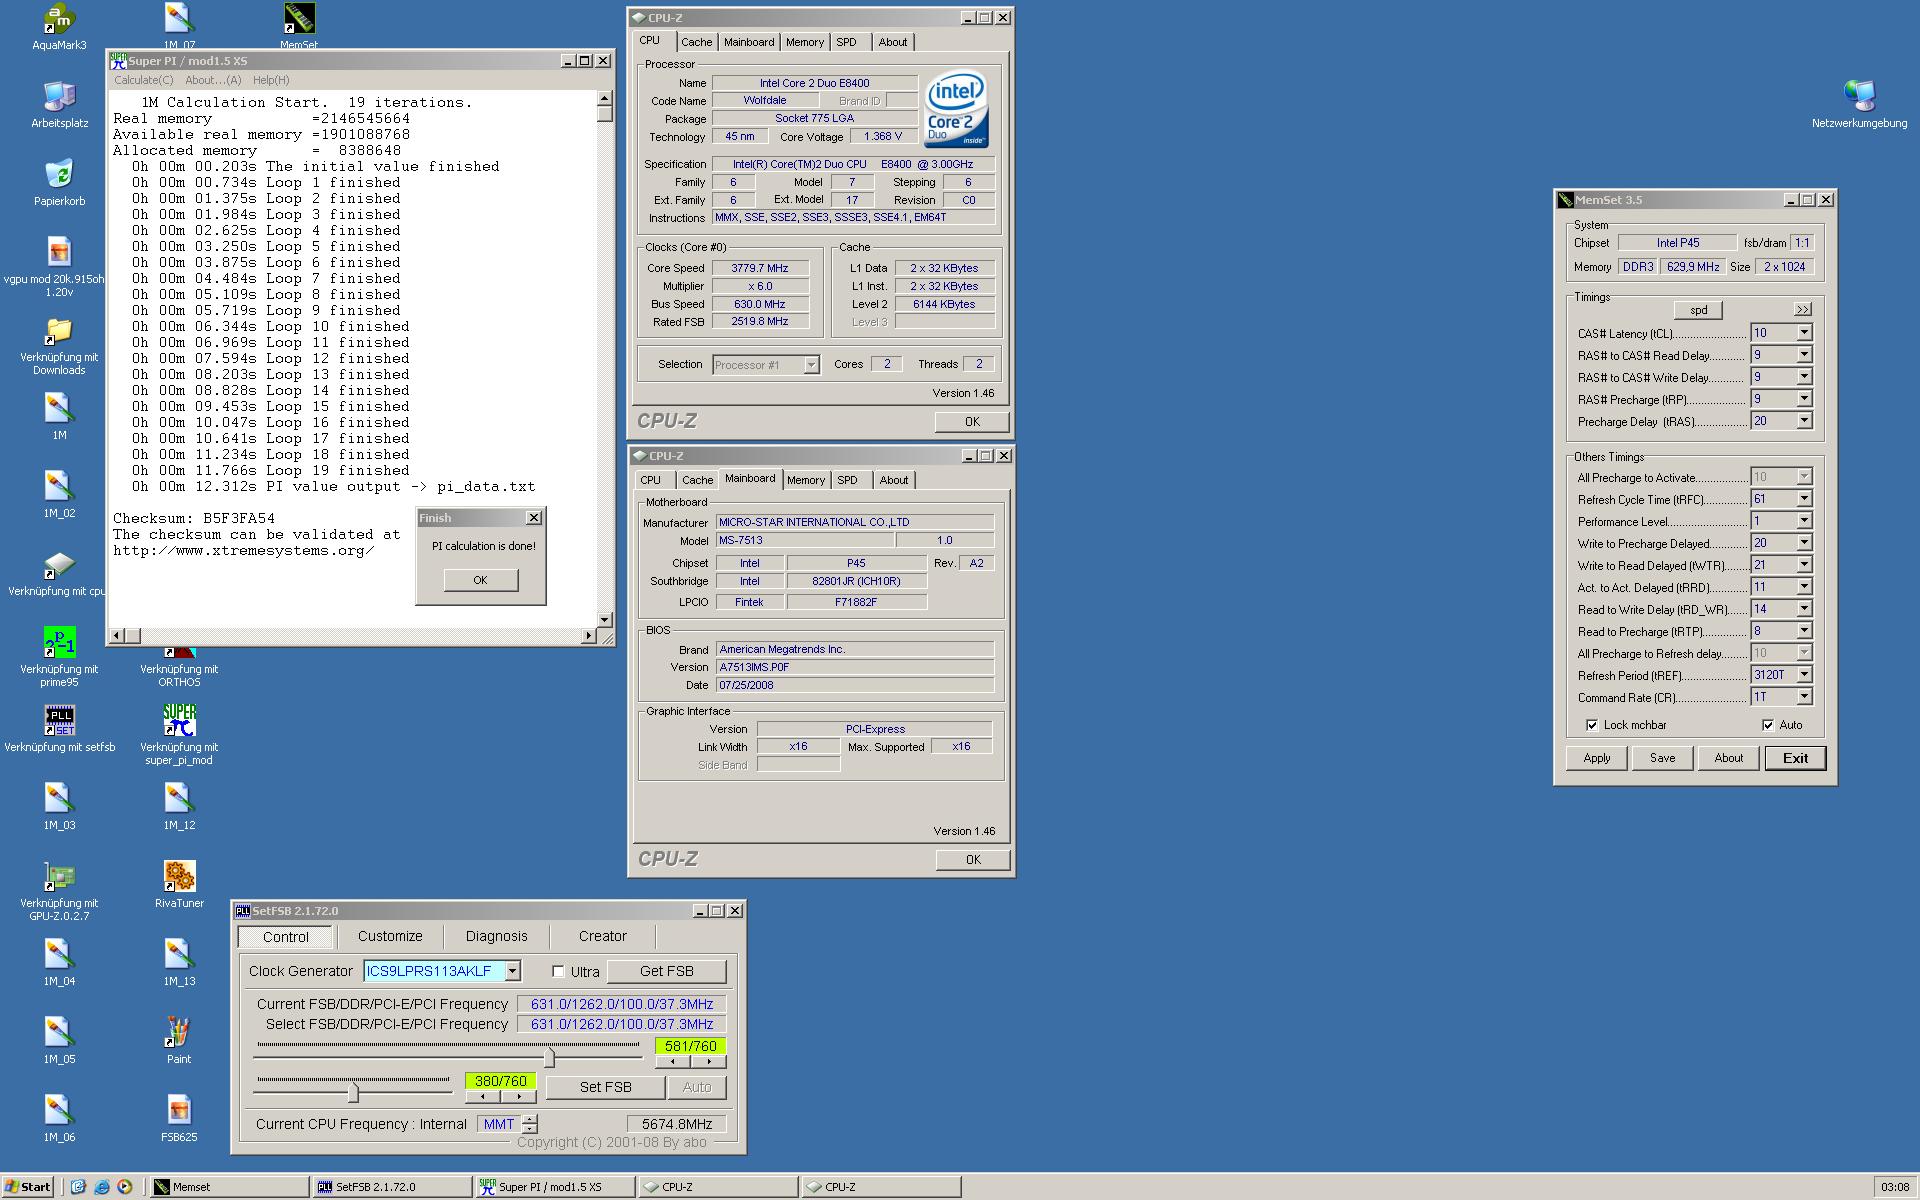The image size is (1920, 1200).
Task: Click Apply button in MemSet
Action: [x=1597, y=758]
